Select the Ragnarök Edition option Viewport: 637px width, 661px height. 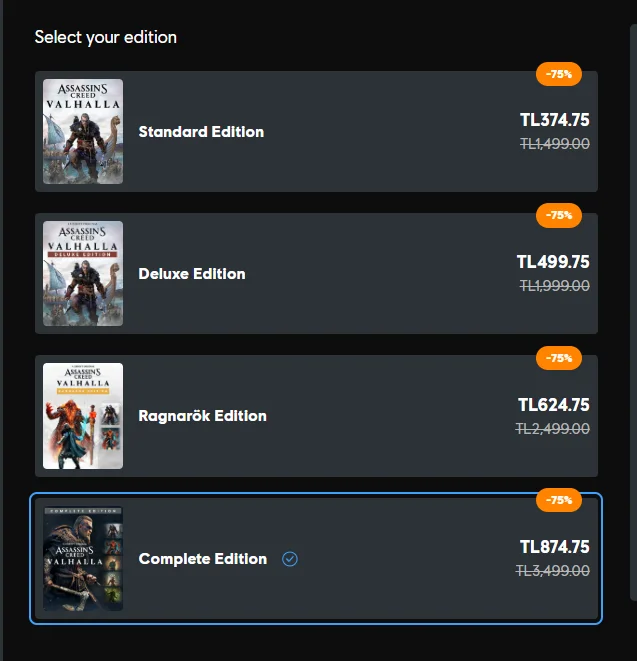click(x=316, y=416)
